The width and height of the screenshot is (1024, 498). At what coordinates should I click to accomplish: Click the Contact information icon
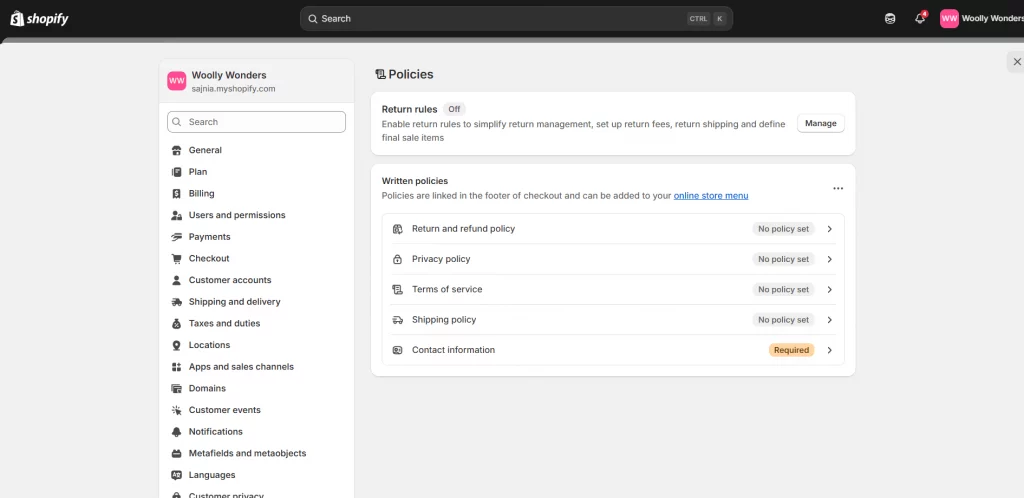coord(397,350)
